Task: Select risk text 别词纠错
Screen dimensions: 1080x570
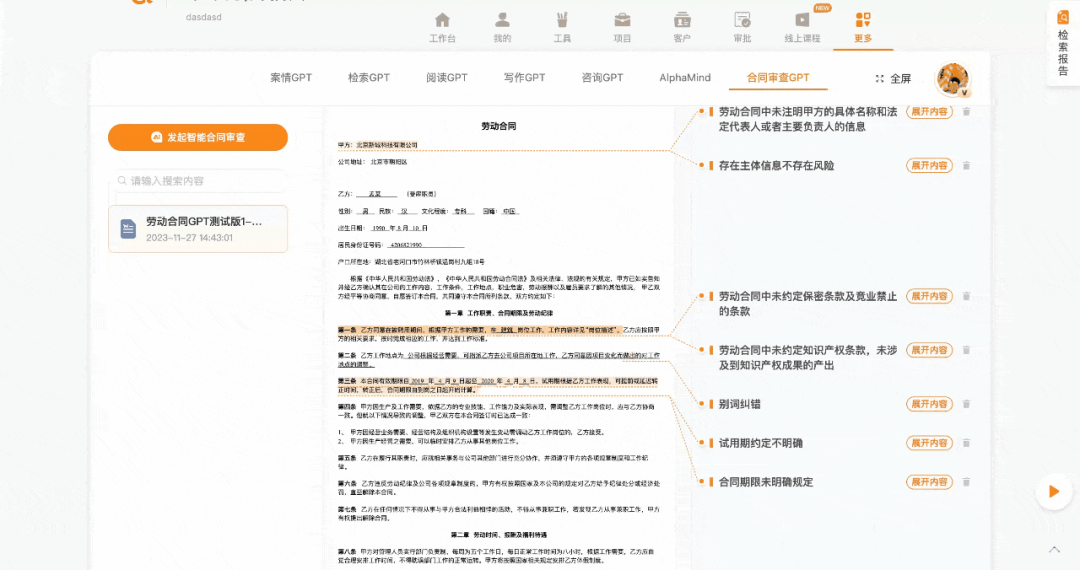Action: [739, 404]
